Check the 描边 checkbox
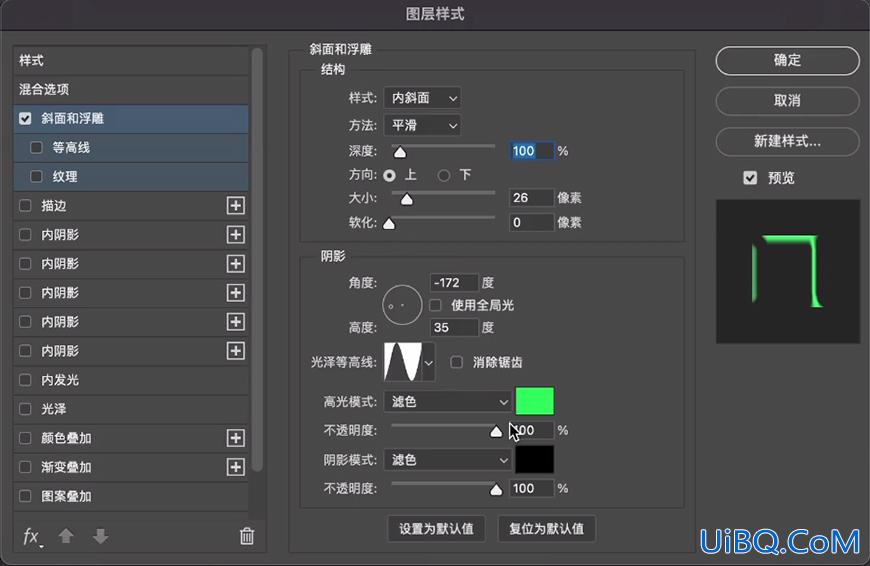The image size is (870, 566). click(25, 205)
